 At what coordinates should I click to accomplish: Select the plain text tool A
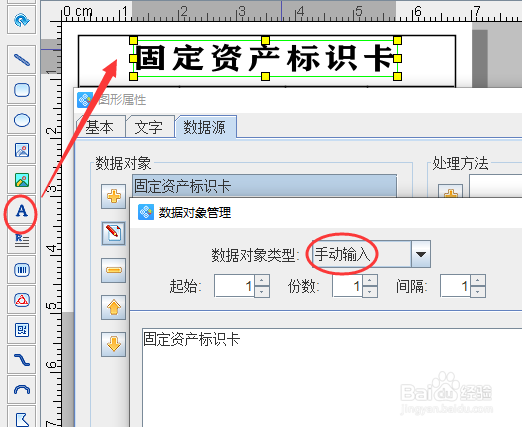(x=22, y=211)
